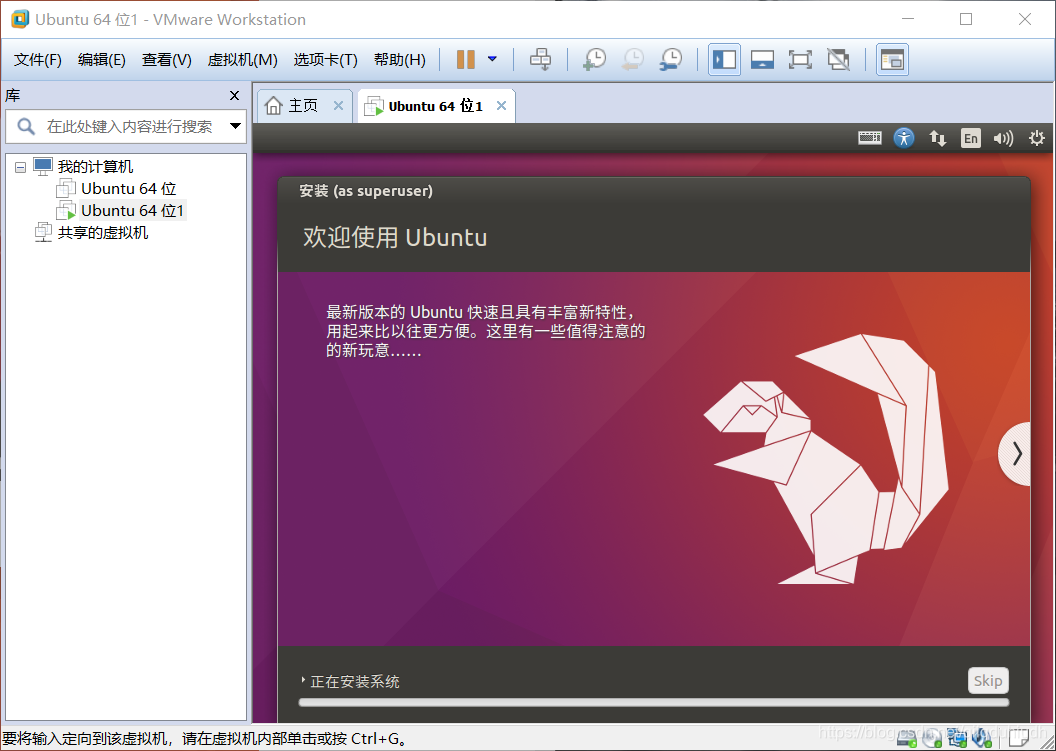Open the 选项卡(T) menu
Viewport: 1056px width, 751px height.
(325, 59)
